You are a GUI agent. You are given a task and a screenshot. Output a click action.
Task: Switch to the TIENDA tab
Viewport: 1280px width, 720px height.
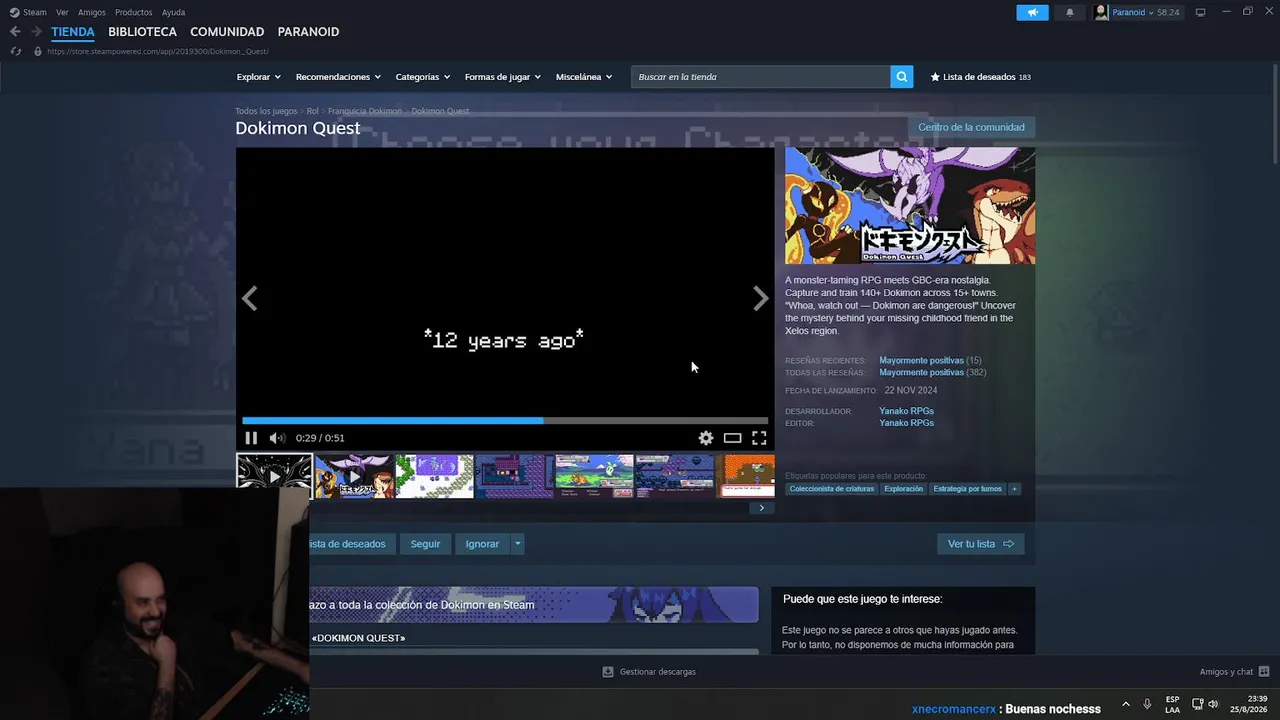tap(73, 32)
